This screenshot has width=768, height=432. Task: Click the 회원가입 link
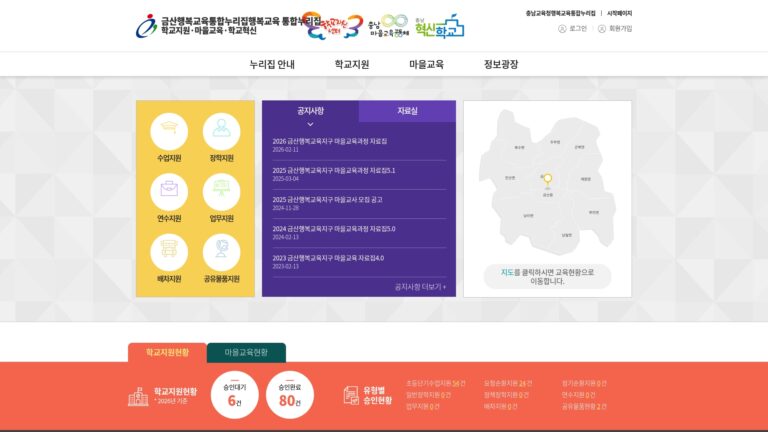pos(620,29)
